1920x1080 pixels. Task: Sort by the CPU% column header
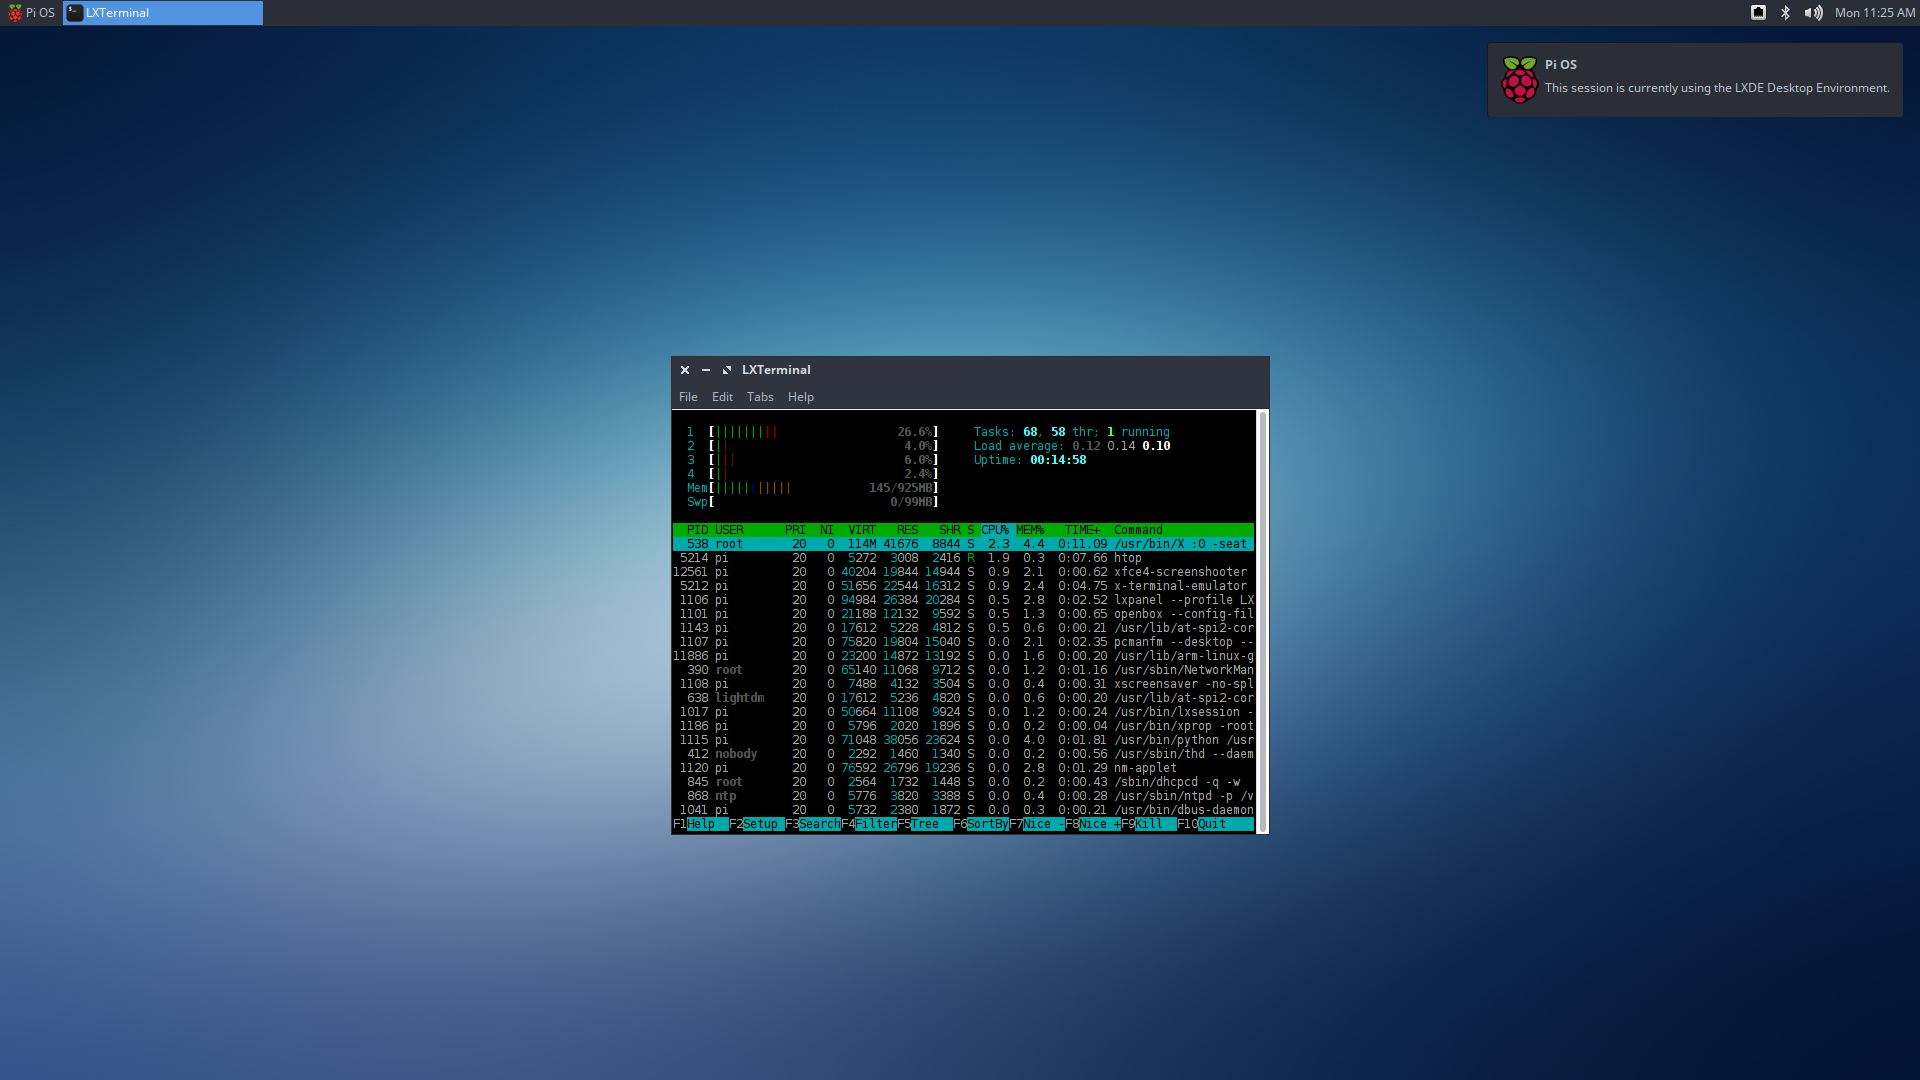(x=995, y=530)
